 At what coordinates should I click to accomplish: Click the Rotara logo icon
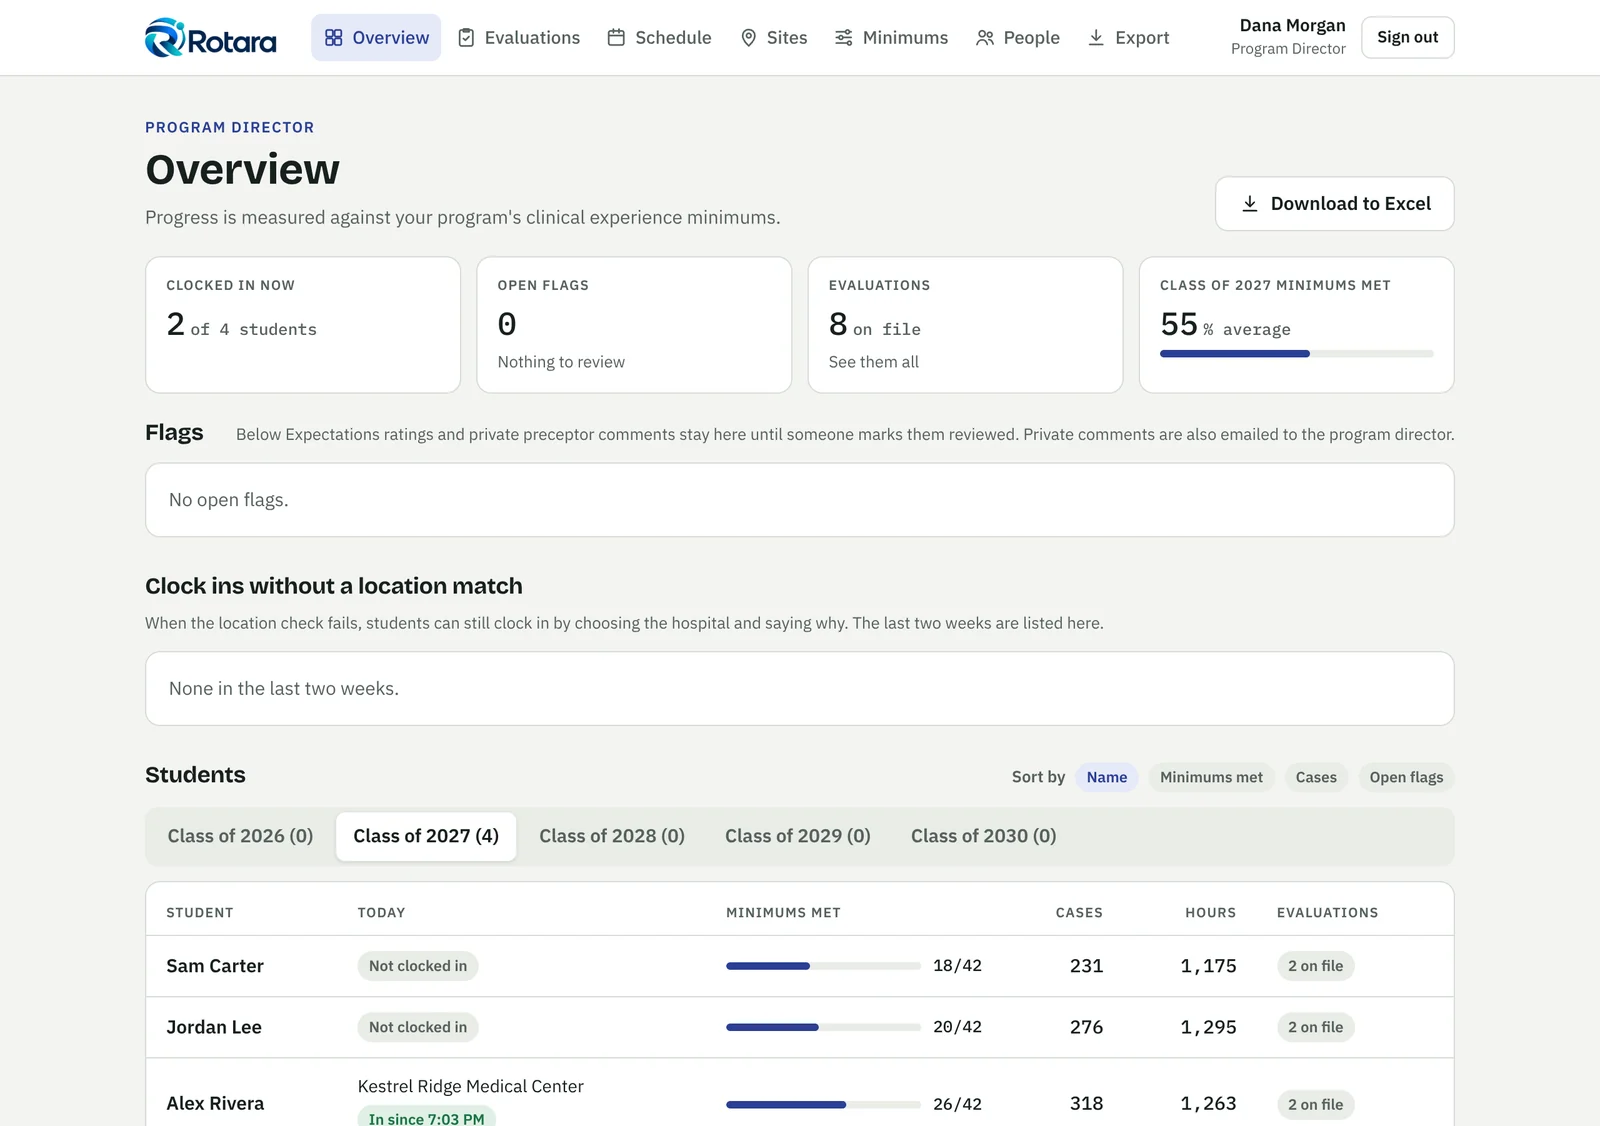164,38
